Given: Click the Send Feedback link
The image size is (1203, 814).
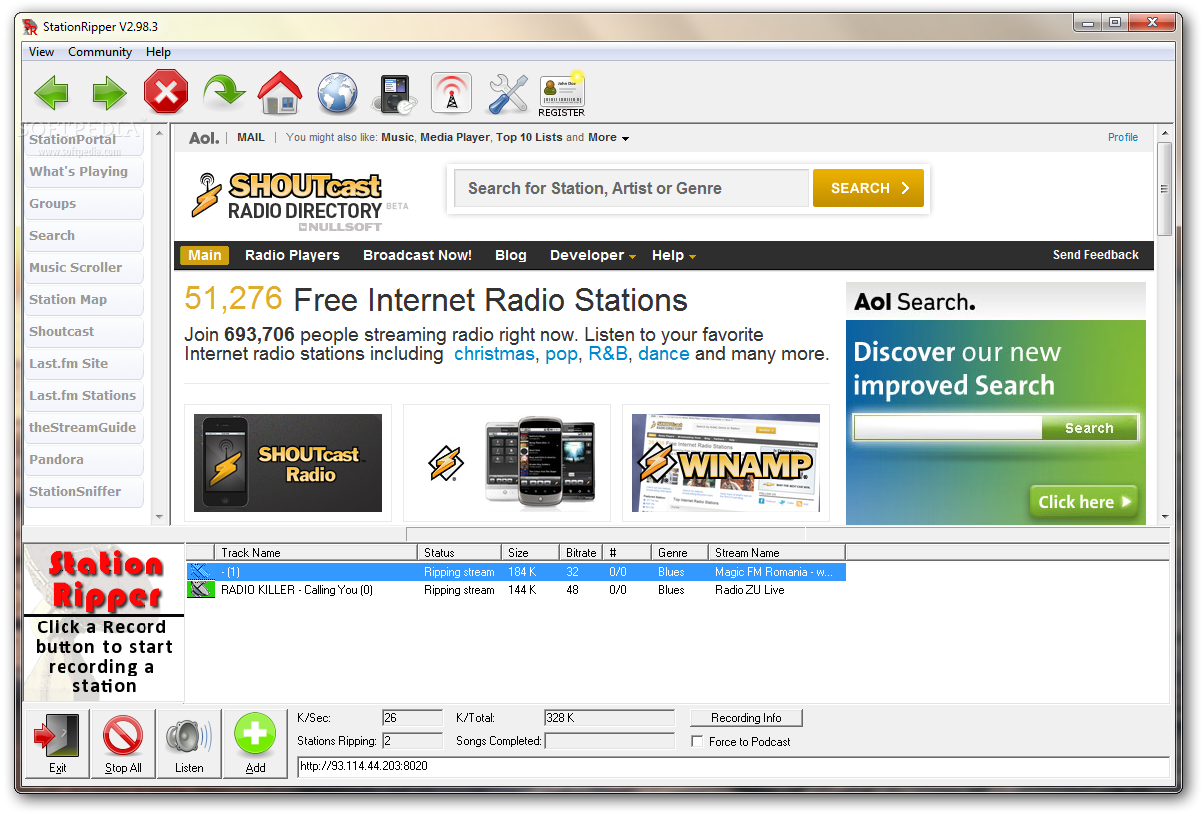Looking at the screenshot, I should click(x=1095, y=255).
